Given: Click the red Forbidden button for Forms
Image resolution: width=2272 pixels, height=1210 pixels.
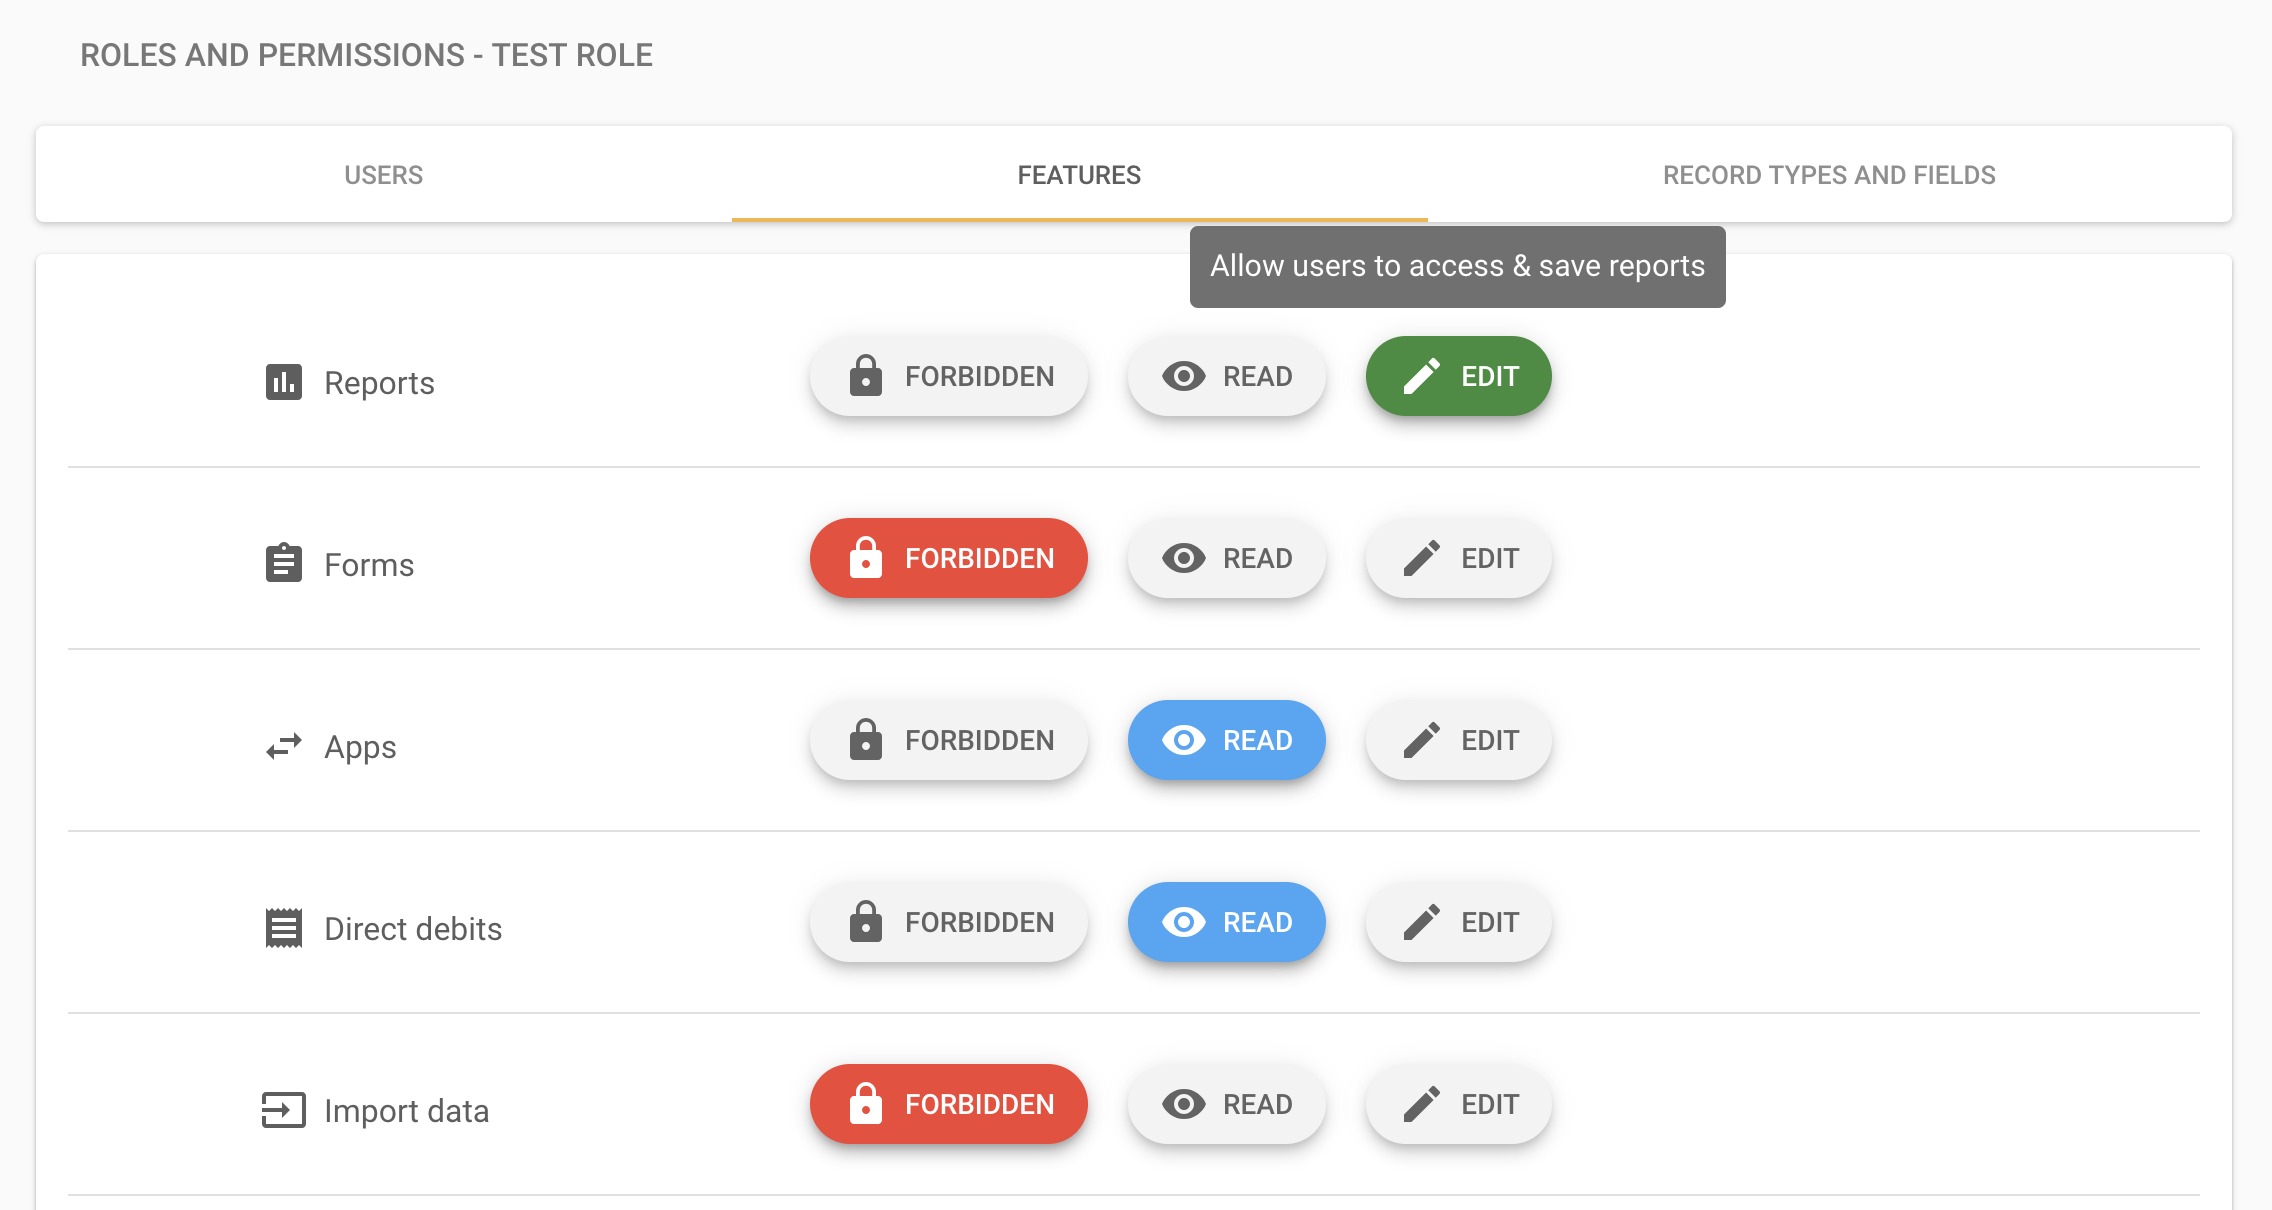Looking at the screenshot, I should pyautogui.click(x=949, y=558).
